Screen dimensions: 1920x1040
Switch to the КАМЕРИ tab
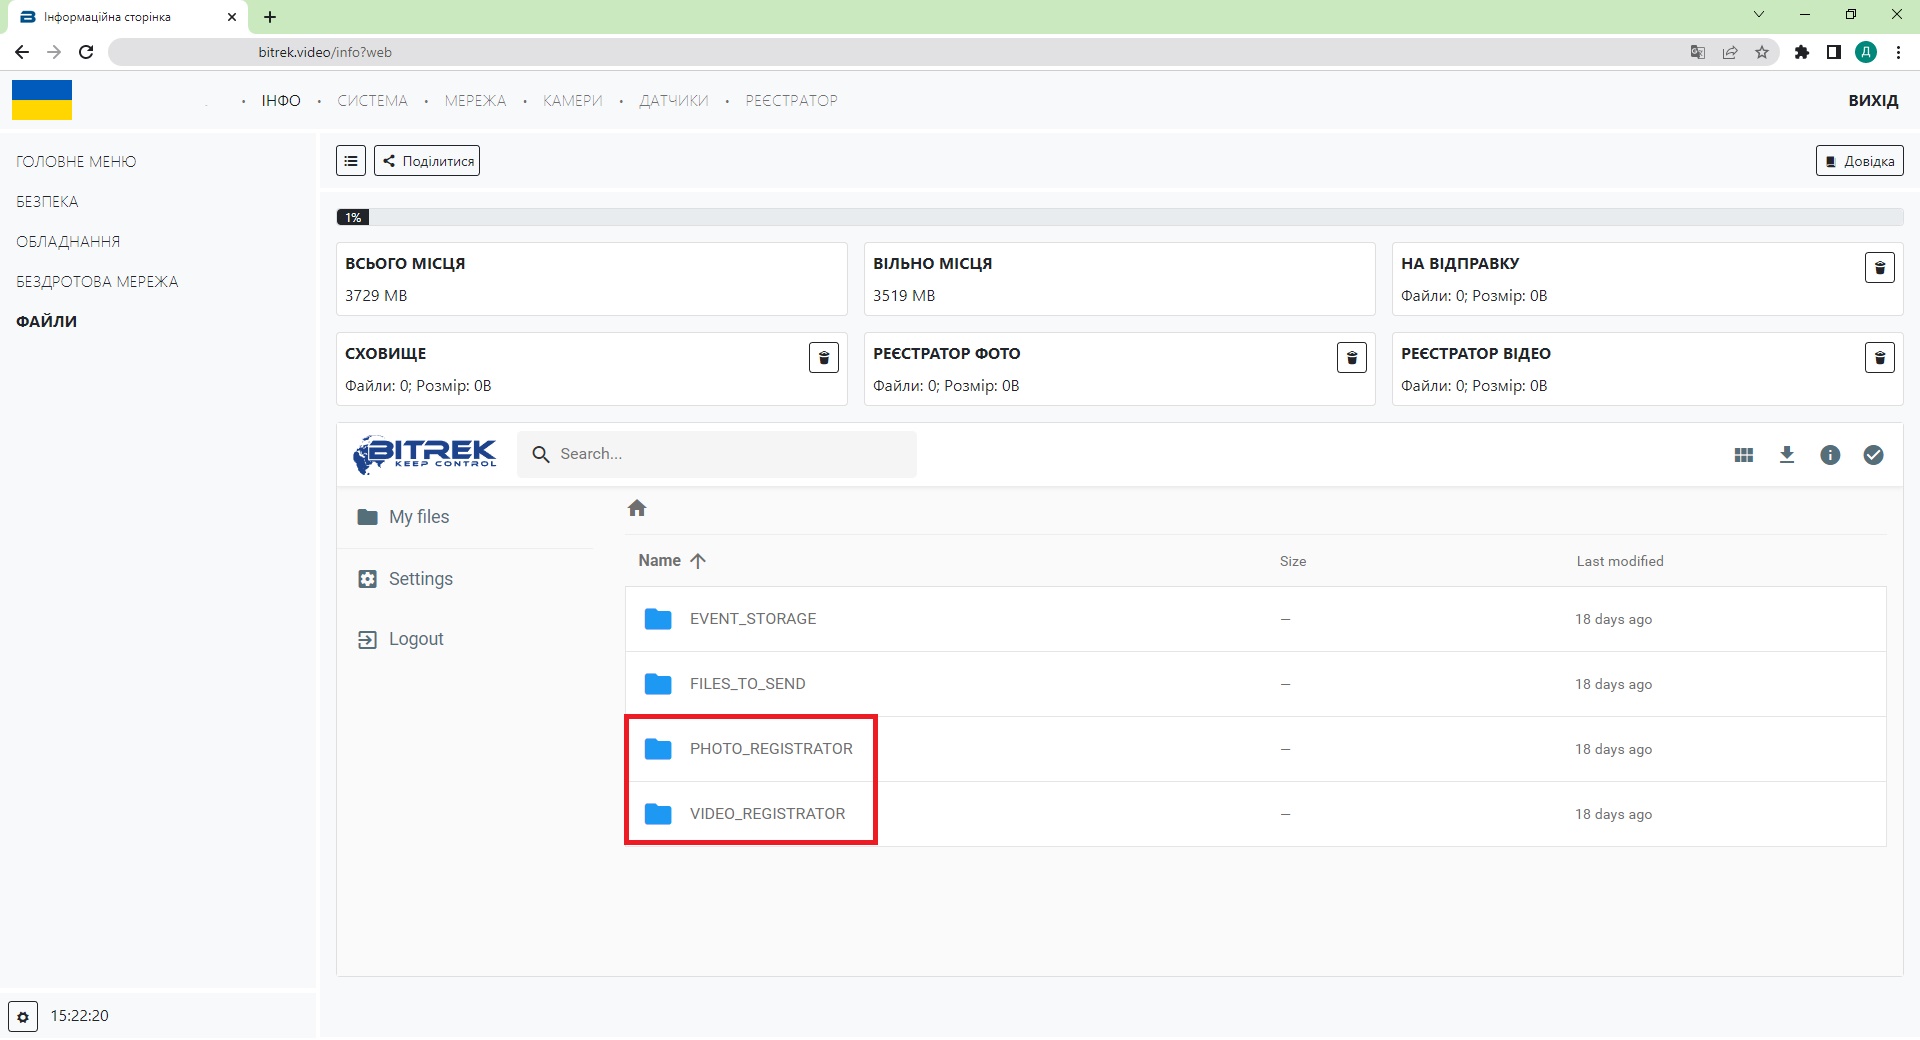[x=572, y=101]
